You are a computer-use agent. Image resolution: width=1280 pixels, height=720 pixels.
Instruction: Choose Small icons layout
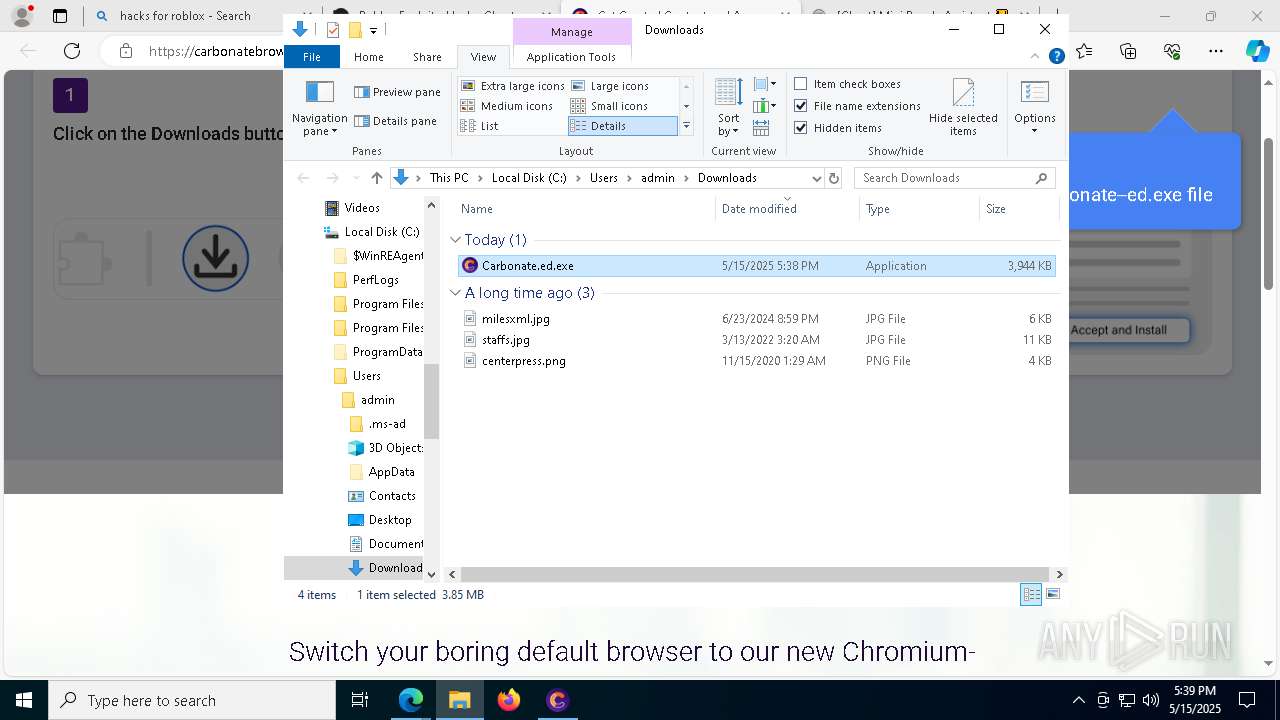(609, 106)
